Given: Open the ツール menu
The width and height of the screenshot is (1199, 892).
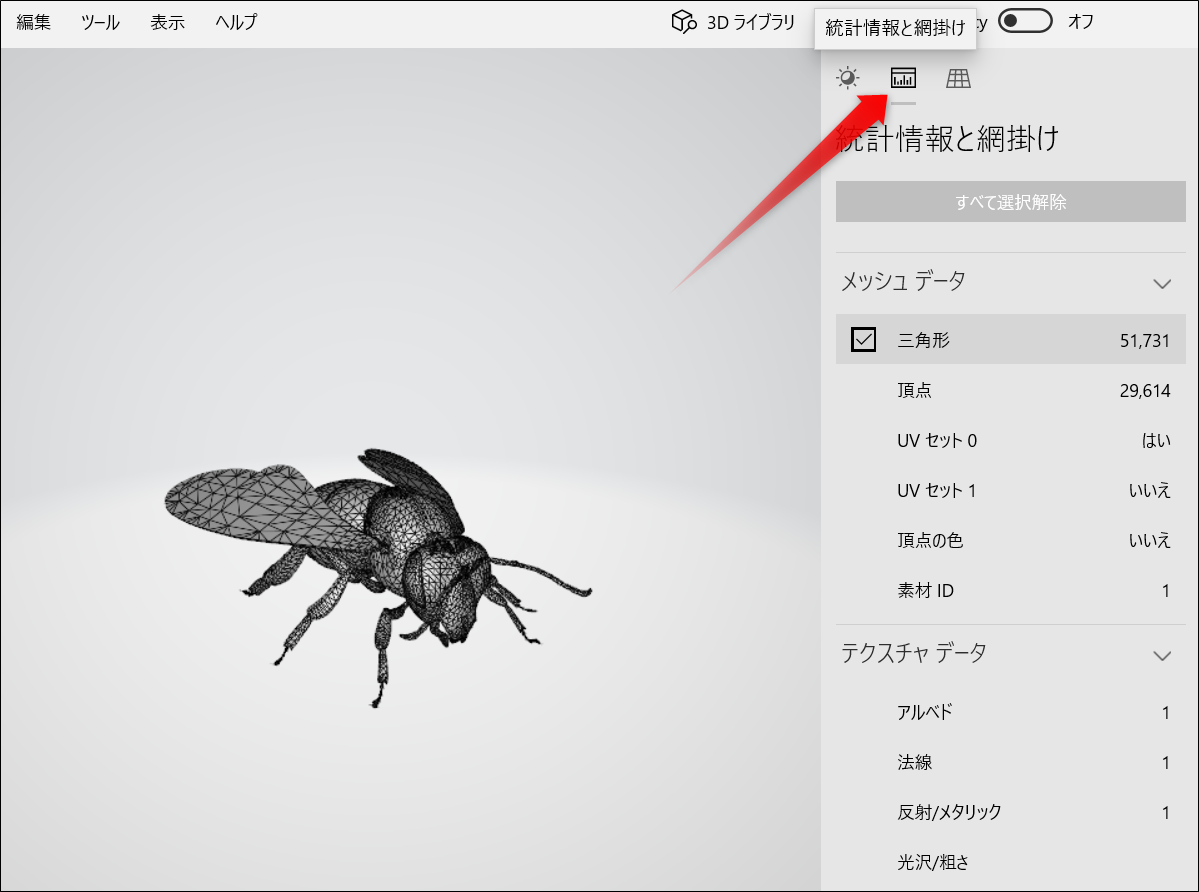Looking at the screenshot, I should coord(100,22).
